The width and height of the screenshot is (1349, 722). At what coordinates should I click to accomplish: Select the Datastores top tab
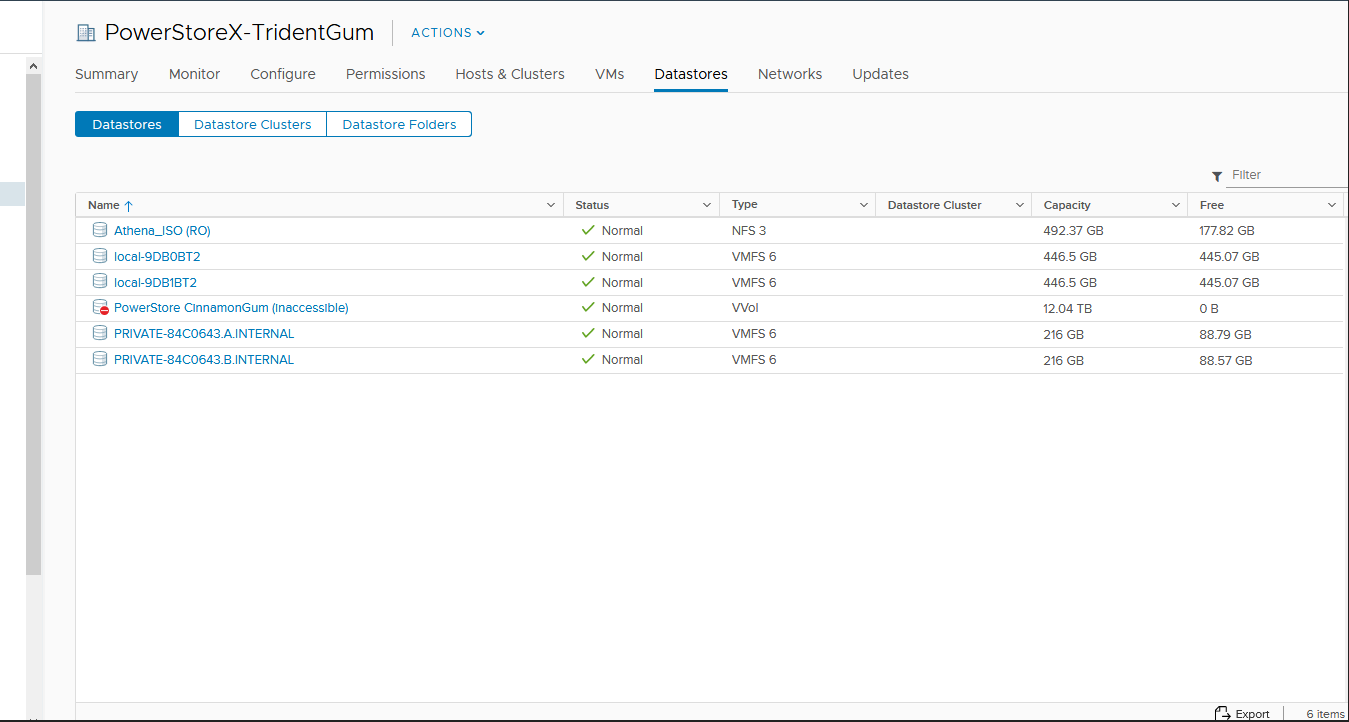(691, 74)
